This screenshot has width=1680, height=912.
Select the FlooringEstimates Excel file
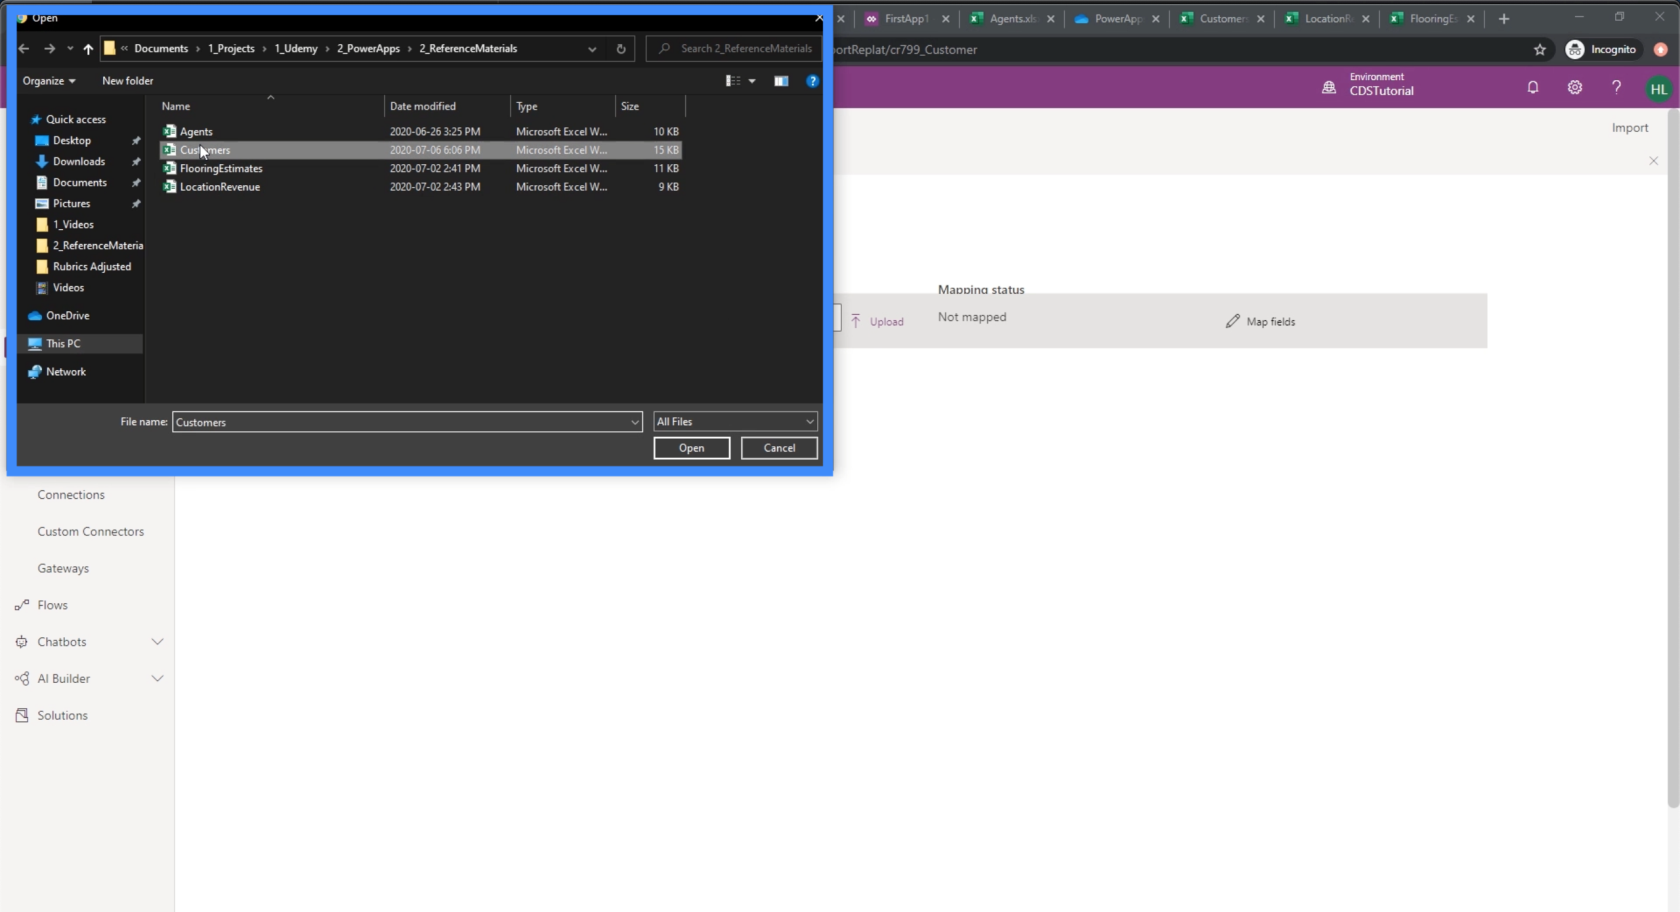coord(420,169)
